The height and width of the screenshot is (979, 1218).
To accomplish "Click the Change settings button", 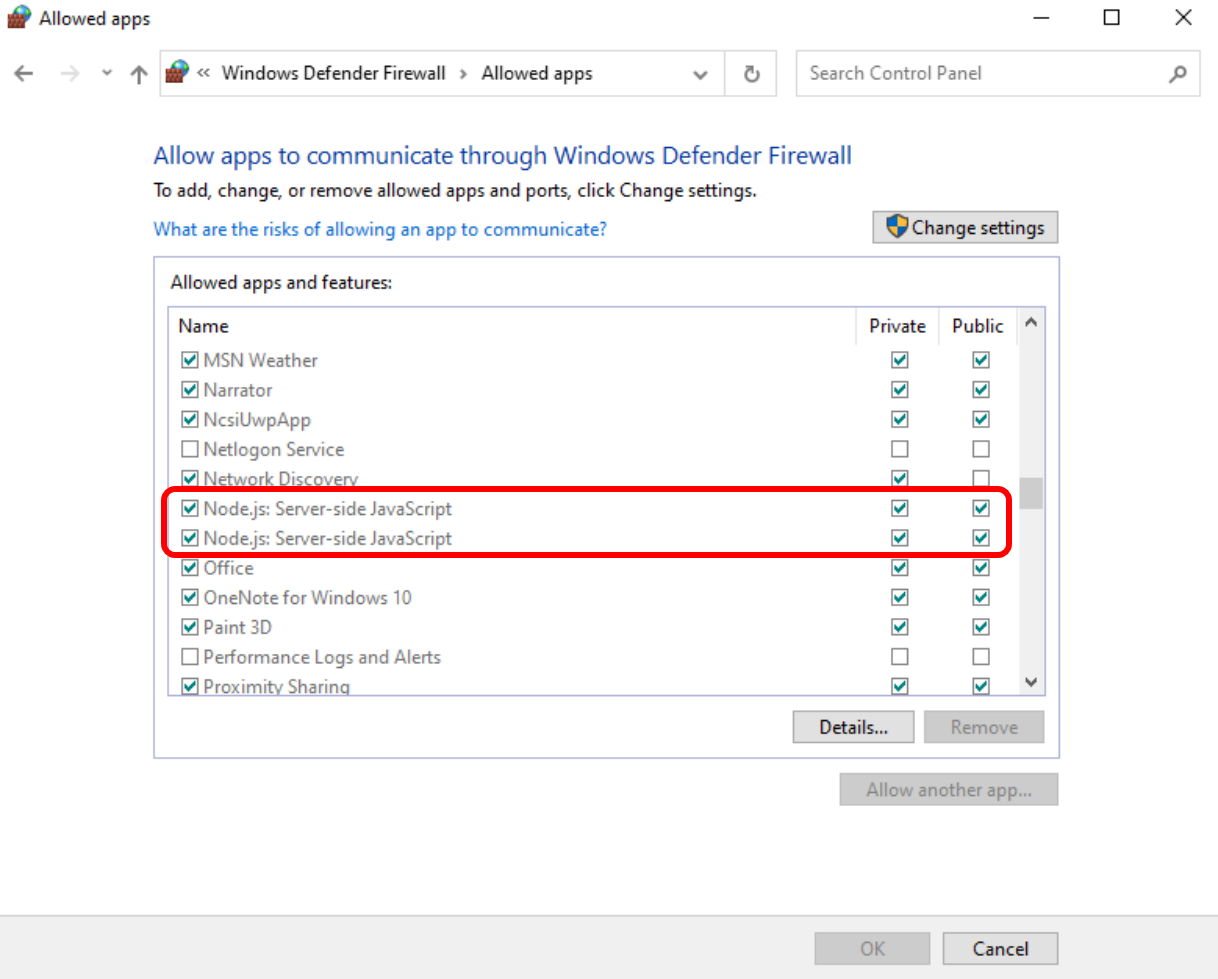I will pyautogui.click(x=965, y=227).
